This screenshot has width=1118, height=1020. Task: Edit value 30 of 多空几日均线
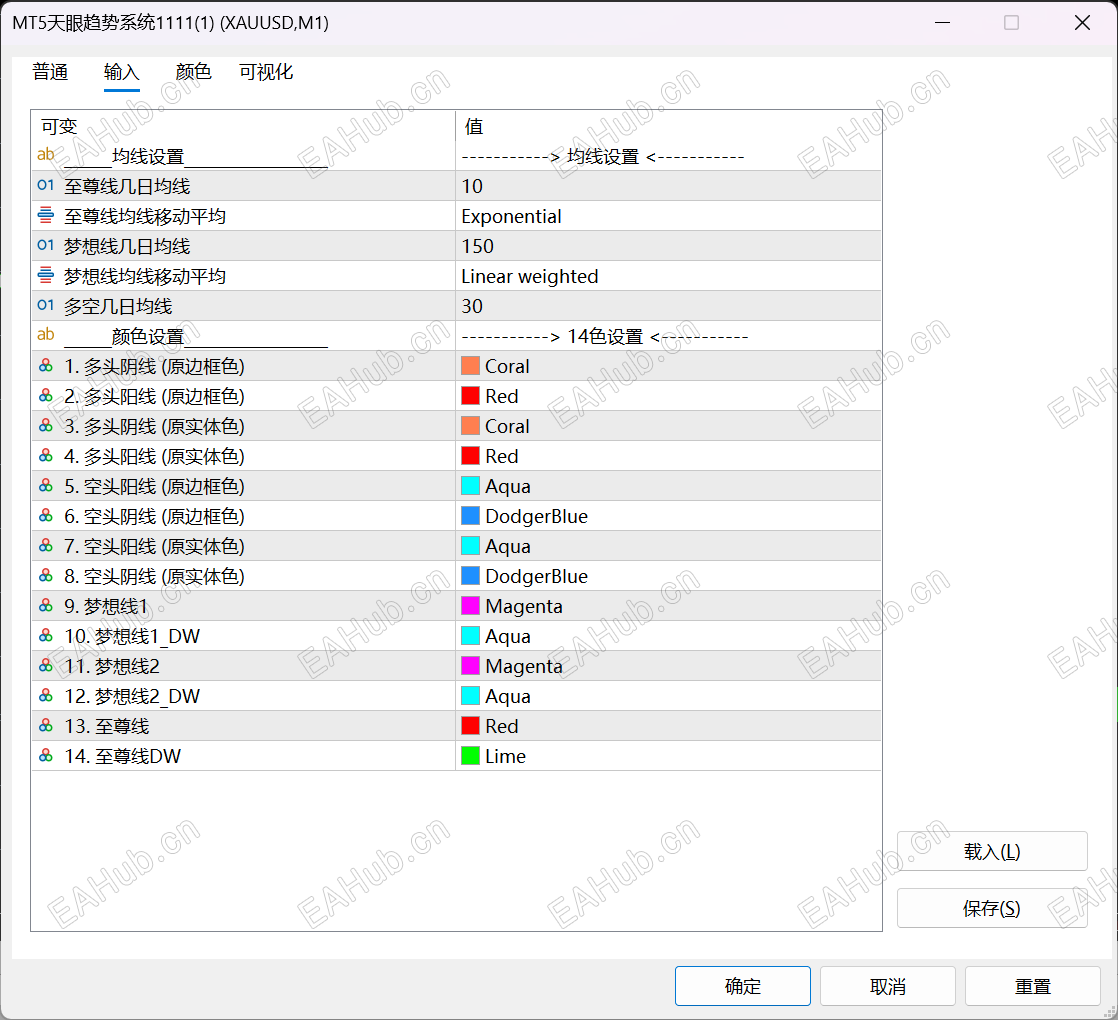point(668,306)
